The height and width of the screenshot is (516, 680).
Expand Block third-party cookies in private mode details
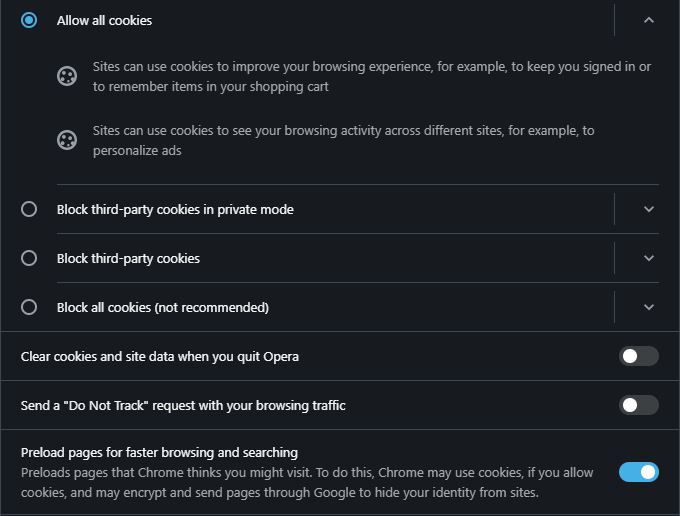(x=649, y=209)
